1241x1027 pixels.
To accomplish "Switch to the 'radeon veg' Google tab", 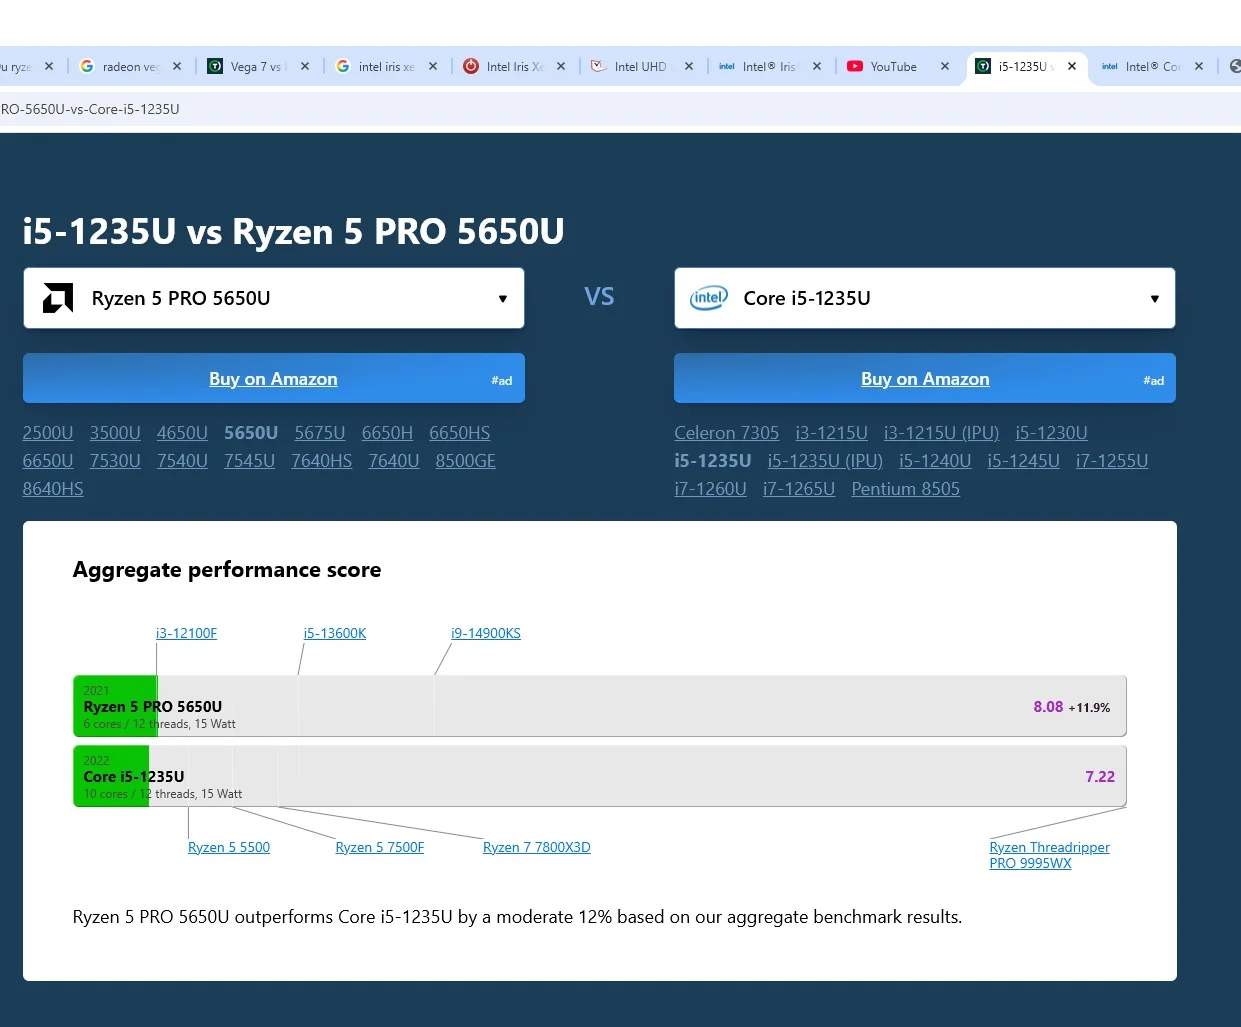I will (130, 67).
